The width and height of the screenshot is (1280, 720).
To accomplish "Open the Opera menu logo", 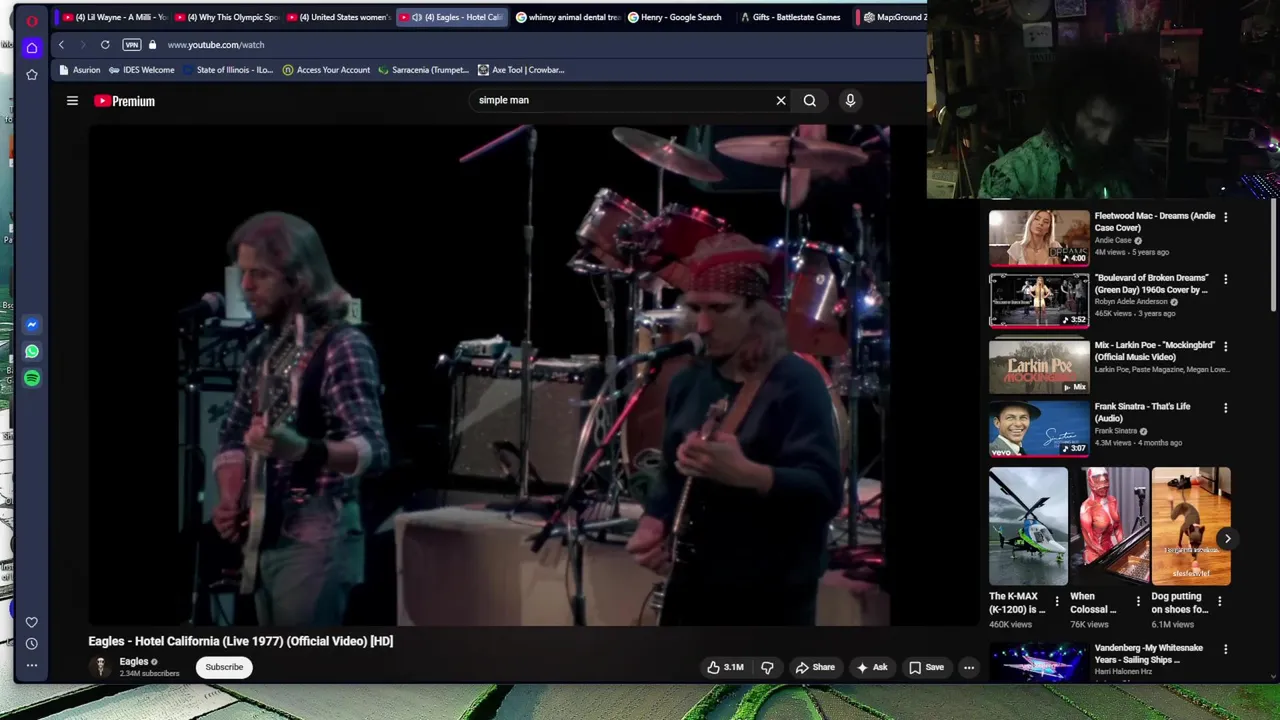I will [x=32, y=20].
